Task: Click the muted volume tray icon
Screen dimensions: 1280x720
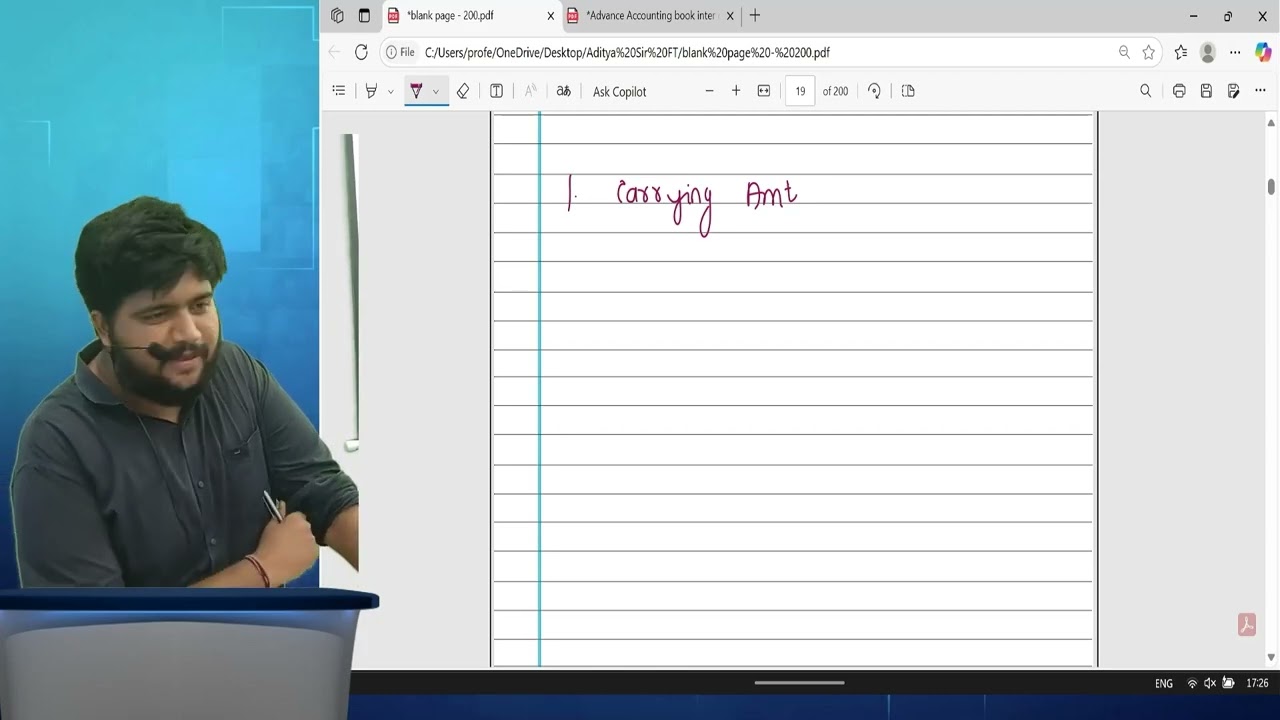Action: click(1210, 684)
